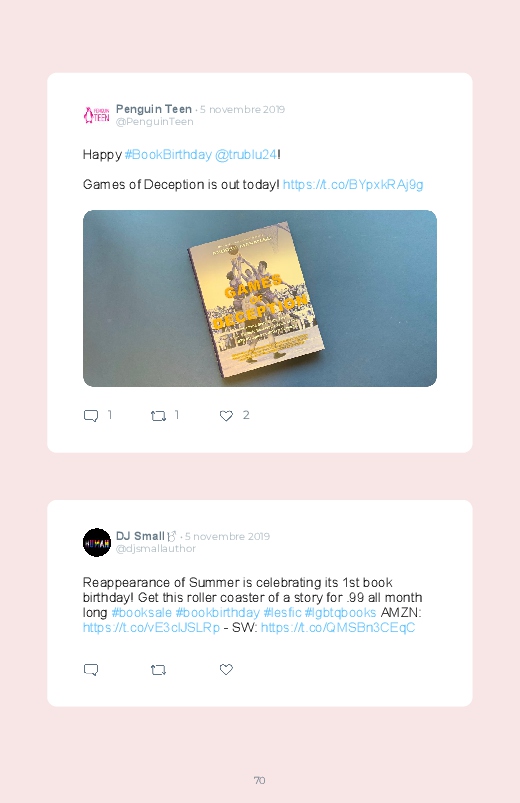The image size is (520, 803).
Task: Click reply icon on Penguin Teen tweet
Action: coord(91,415)
